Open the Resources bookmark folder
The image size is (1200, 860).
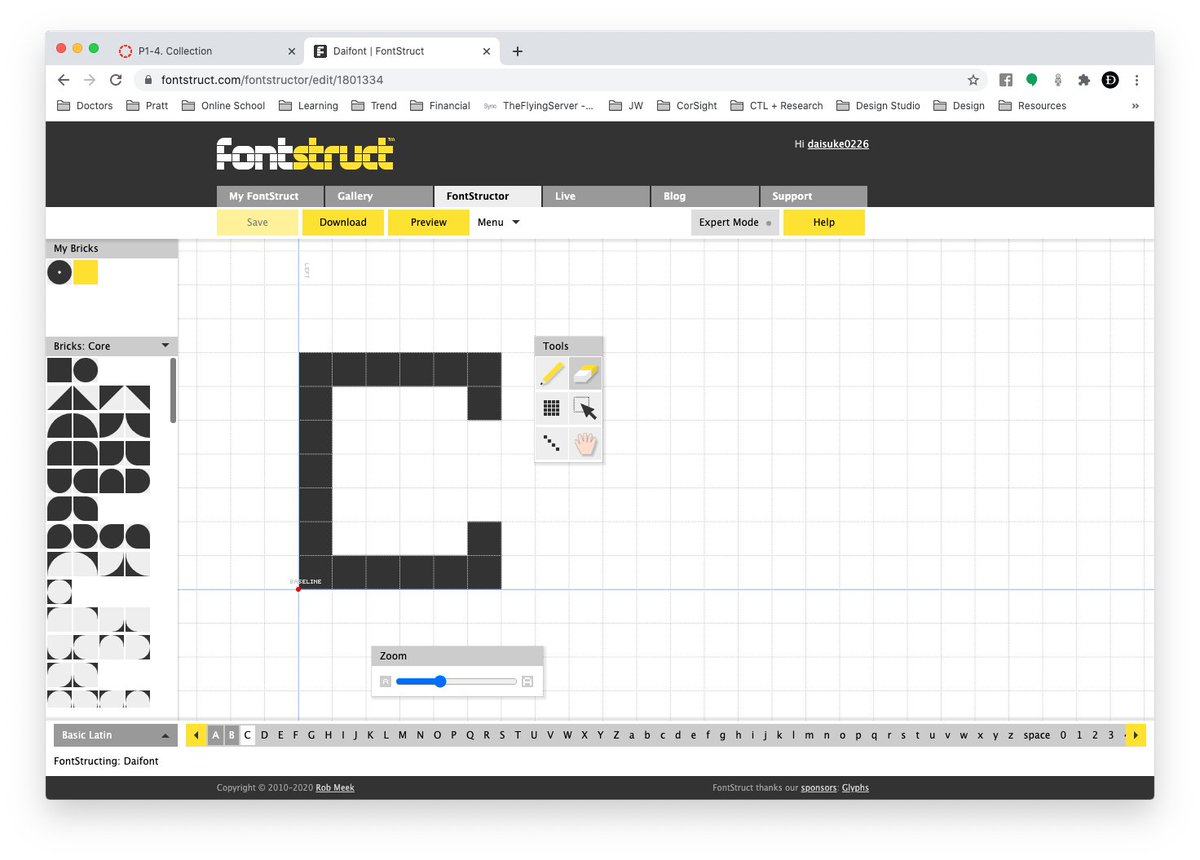tap(1031, 105)
